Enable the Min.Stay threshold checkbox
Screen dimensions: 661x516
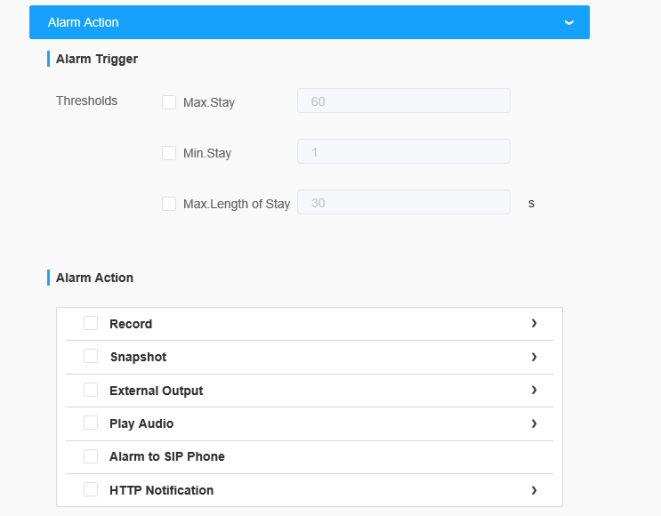tap(169, 153)
